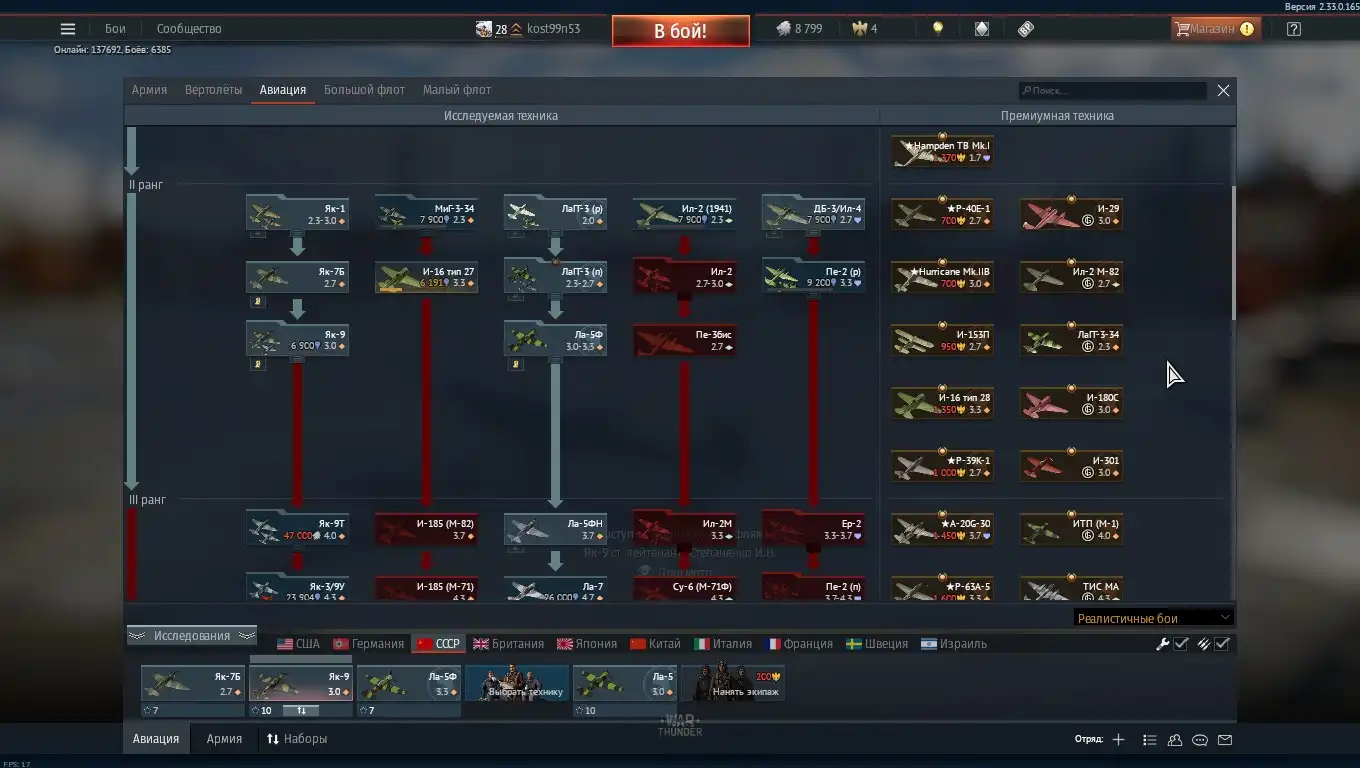1360x768 pixels.
Task: Select the Израиль nation tab
Action: click(954, 644)
